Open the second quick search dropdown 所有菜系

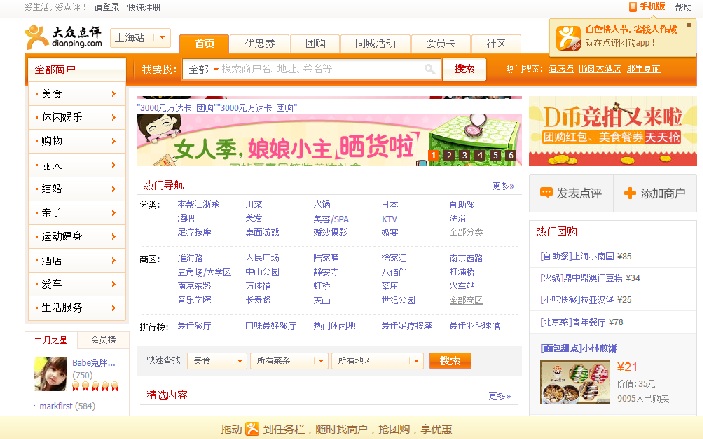click(289, 361)
